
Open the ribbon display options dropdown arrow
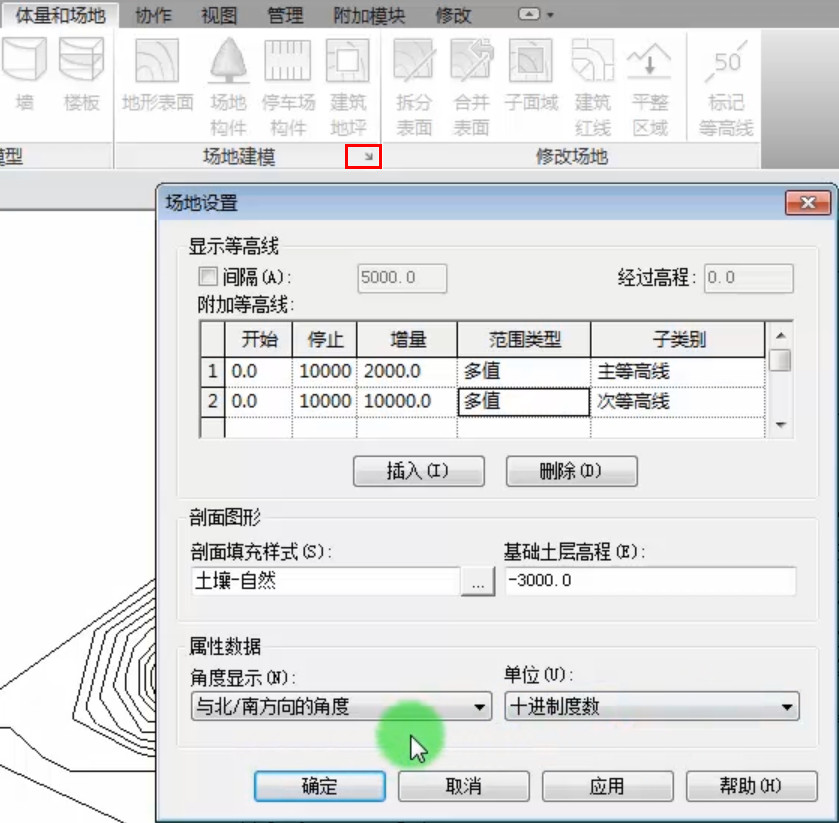pos(550,15)
